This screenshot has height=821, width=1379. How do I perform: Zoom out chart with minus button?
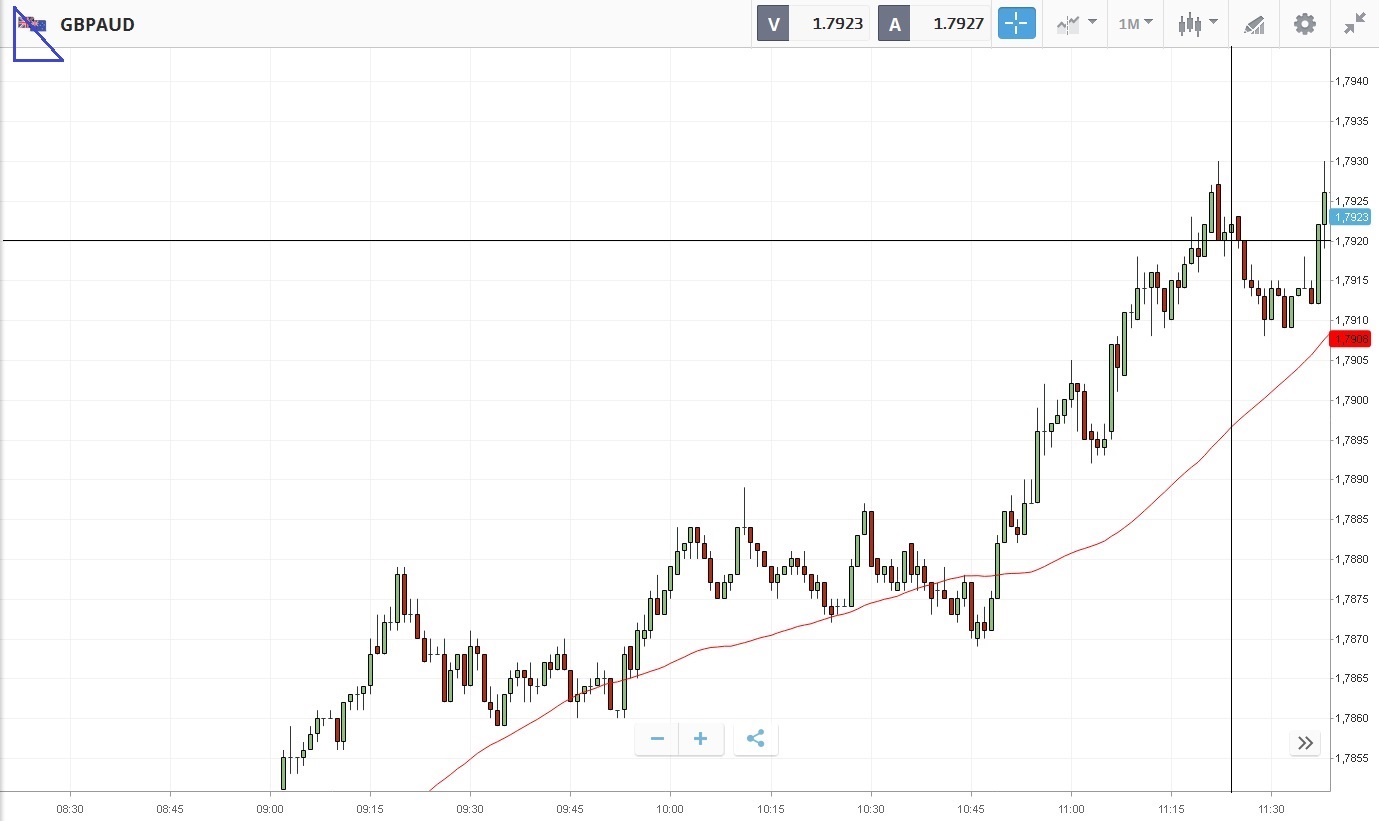(657, 739)
